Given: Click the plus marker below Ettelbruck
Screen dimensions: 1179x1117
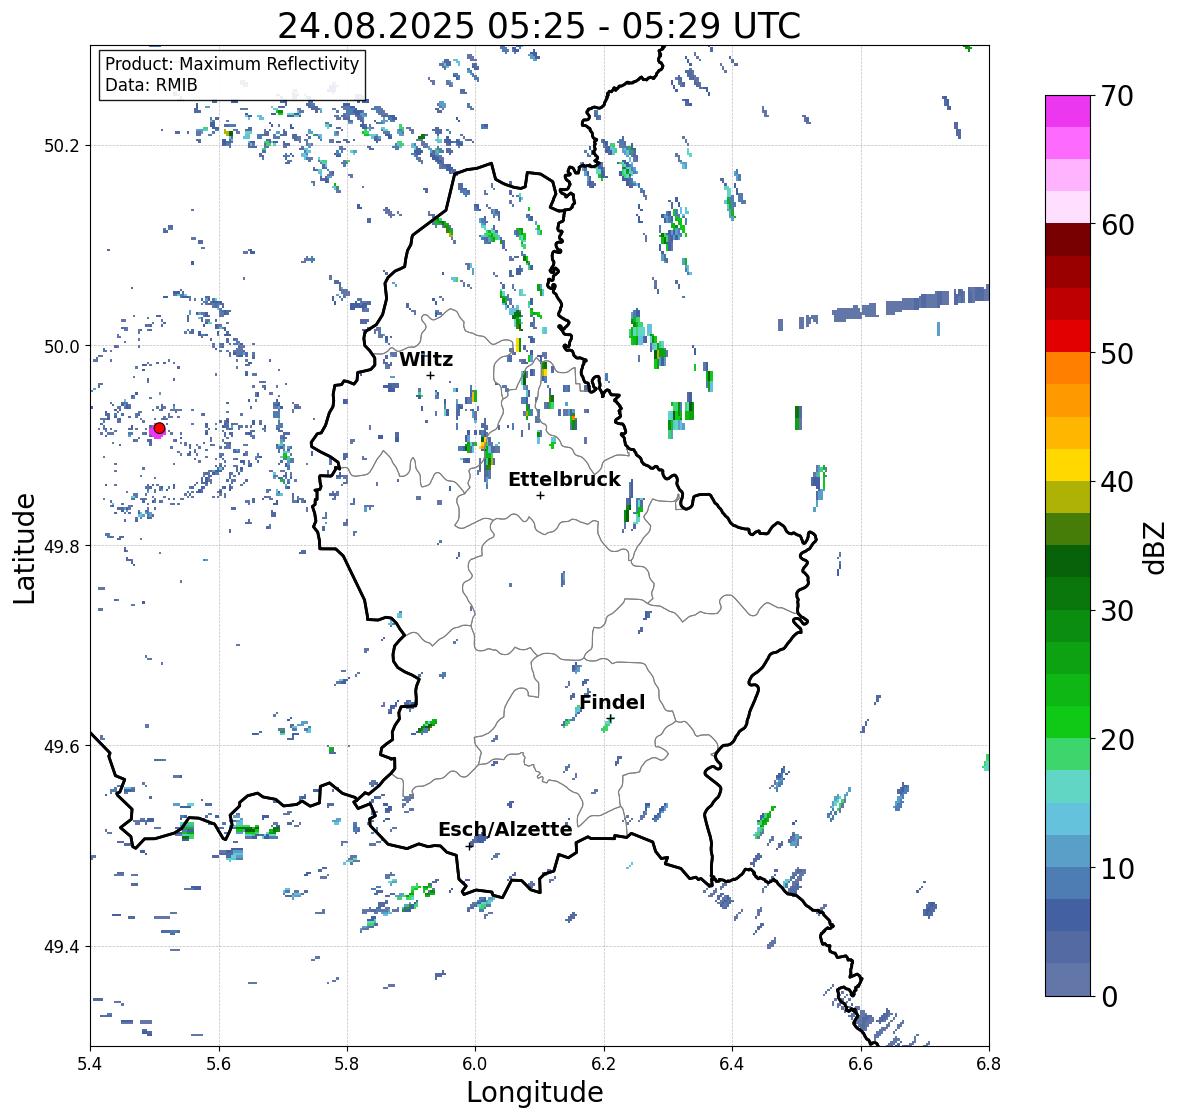Looking at the screenshot, I should click(x=540, y=495).
